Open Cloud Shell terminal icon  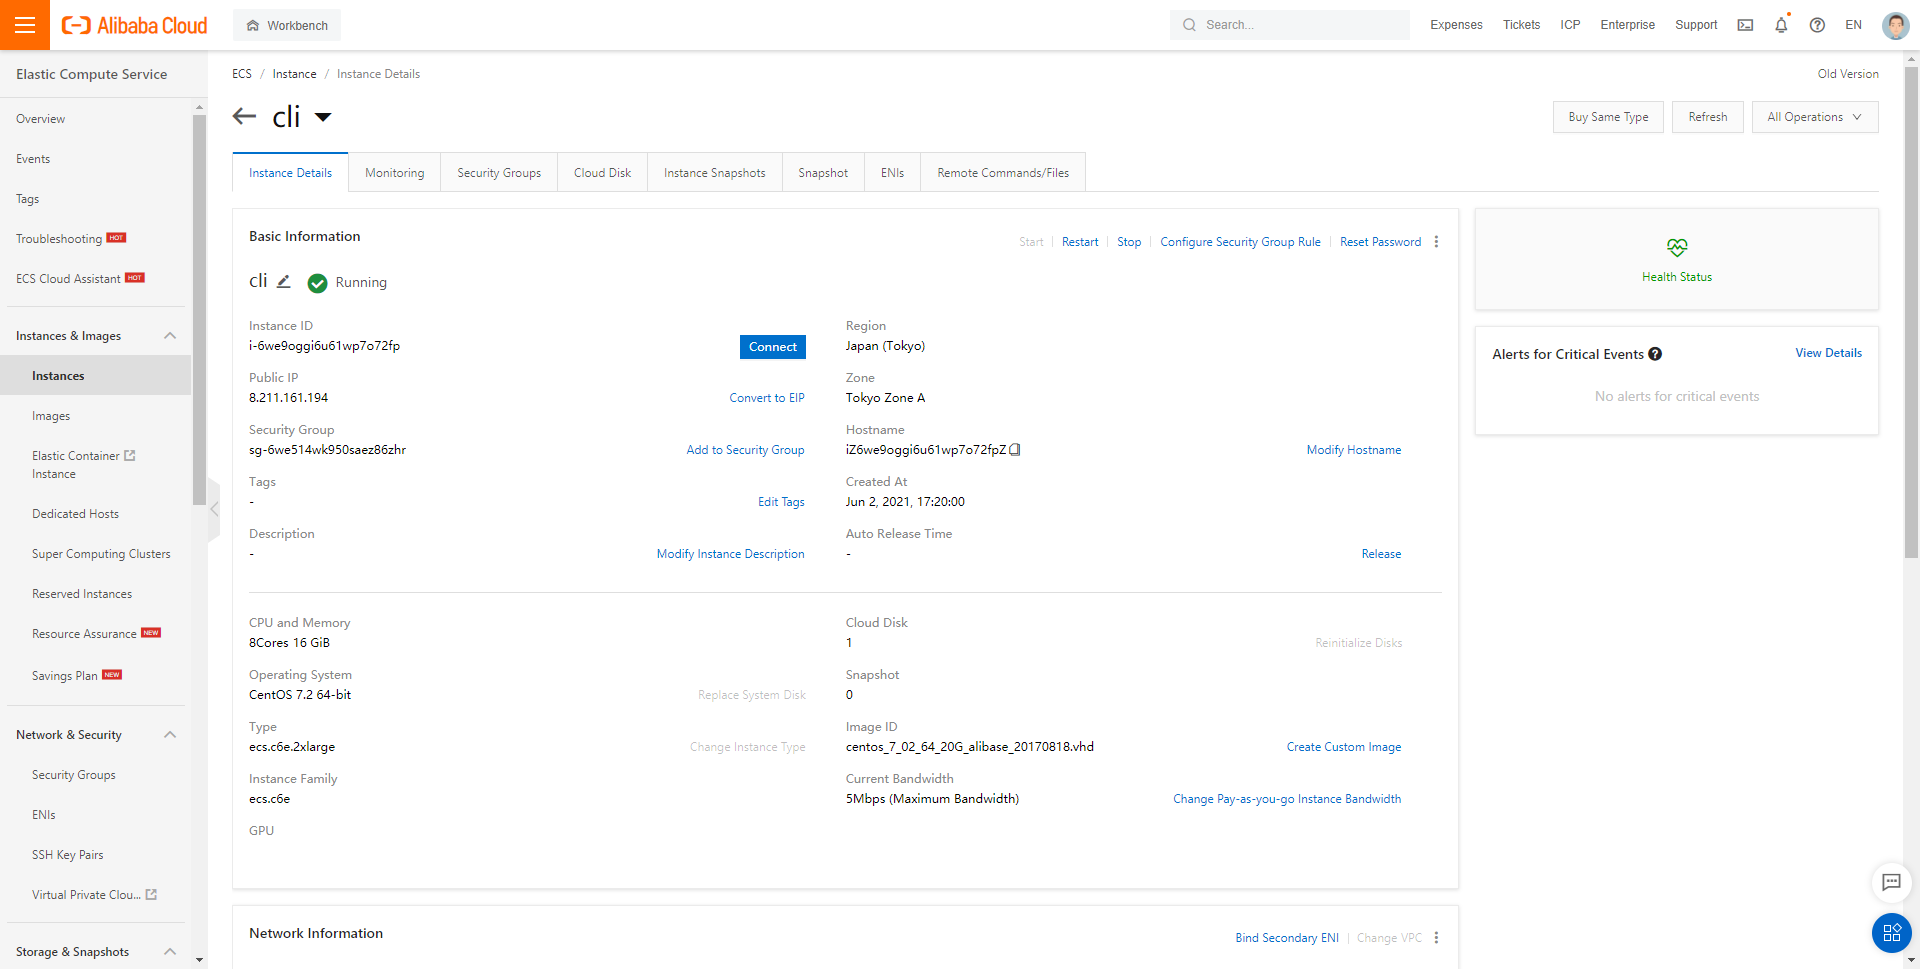(1745, 25)
